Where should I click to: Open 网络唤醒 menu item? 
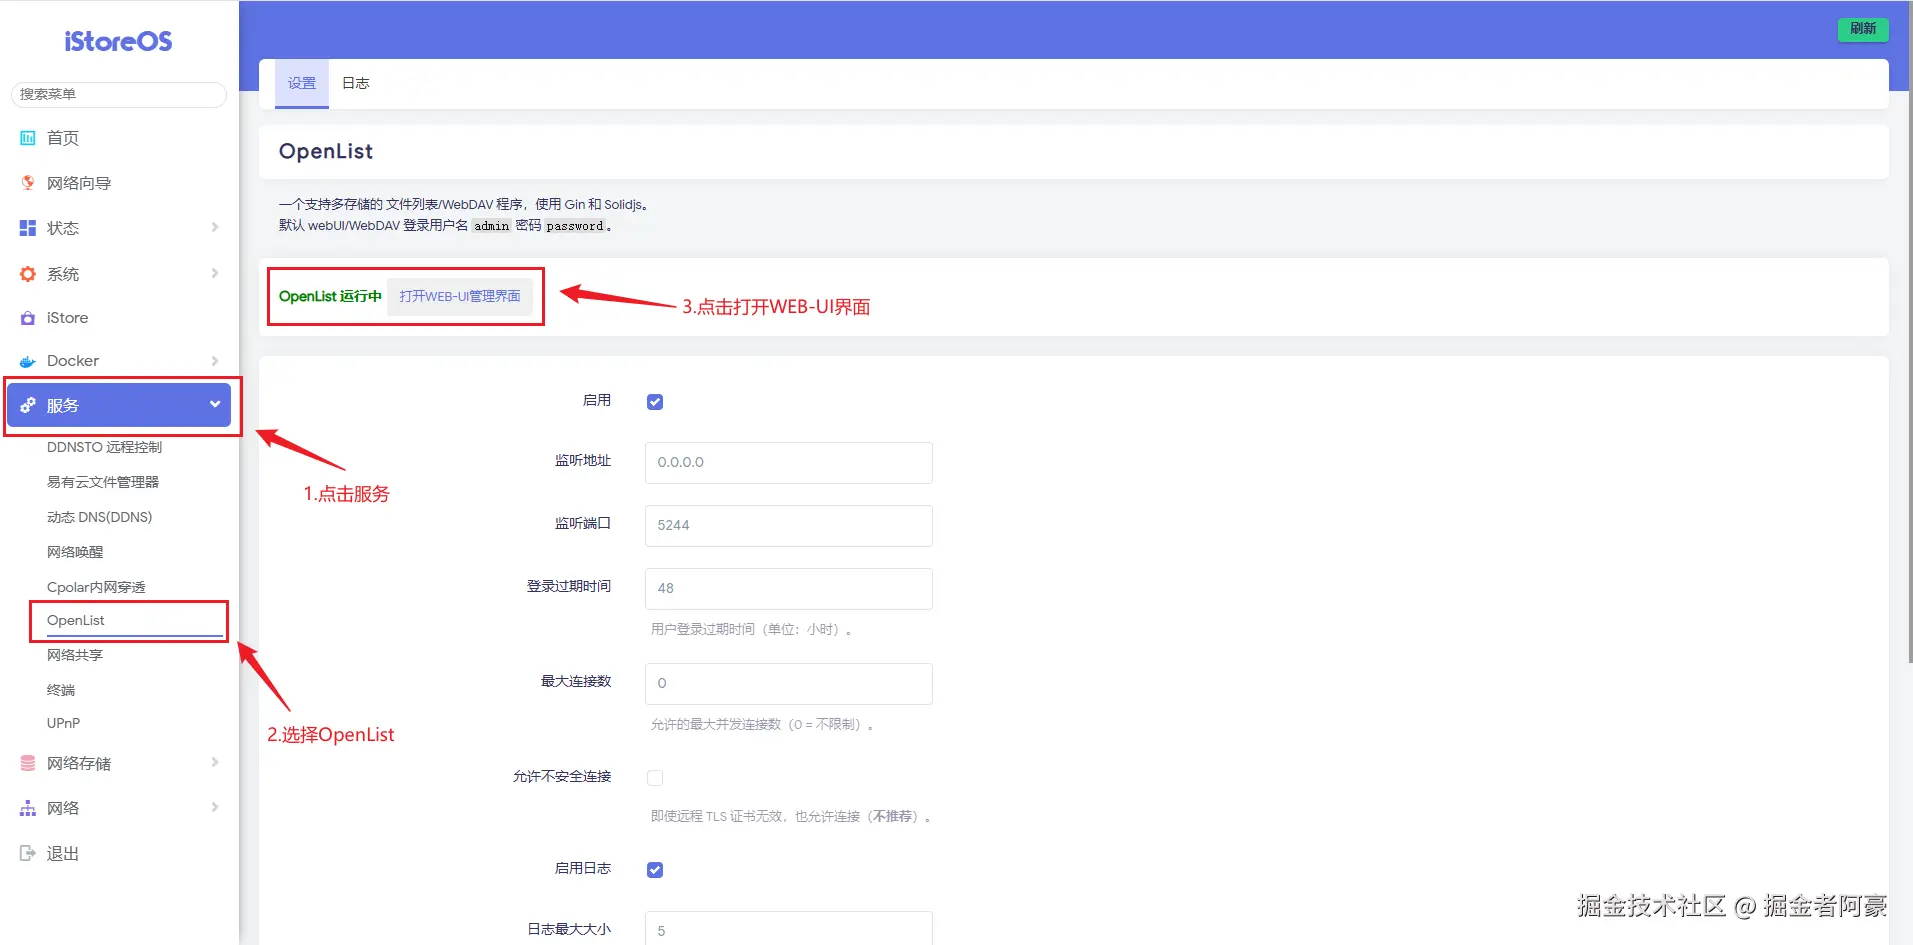(75, 552)
